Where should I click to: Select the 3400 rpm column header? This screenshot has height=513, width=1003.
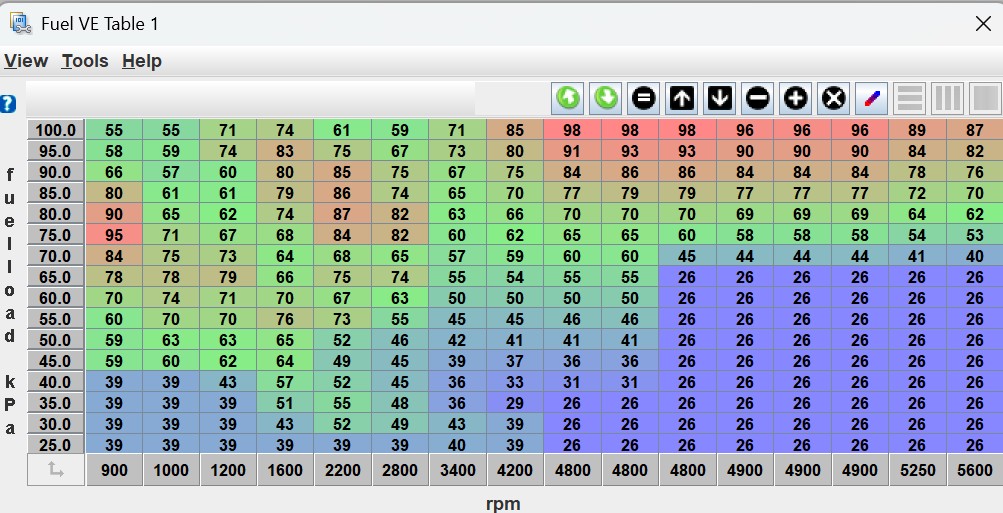[x=457, y=470]
